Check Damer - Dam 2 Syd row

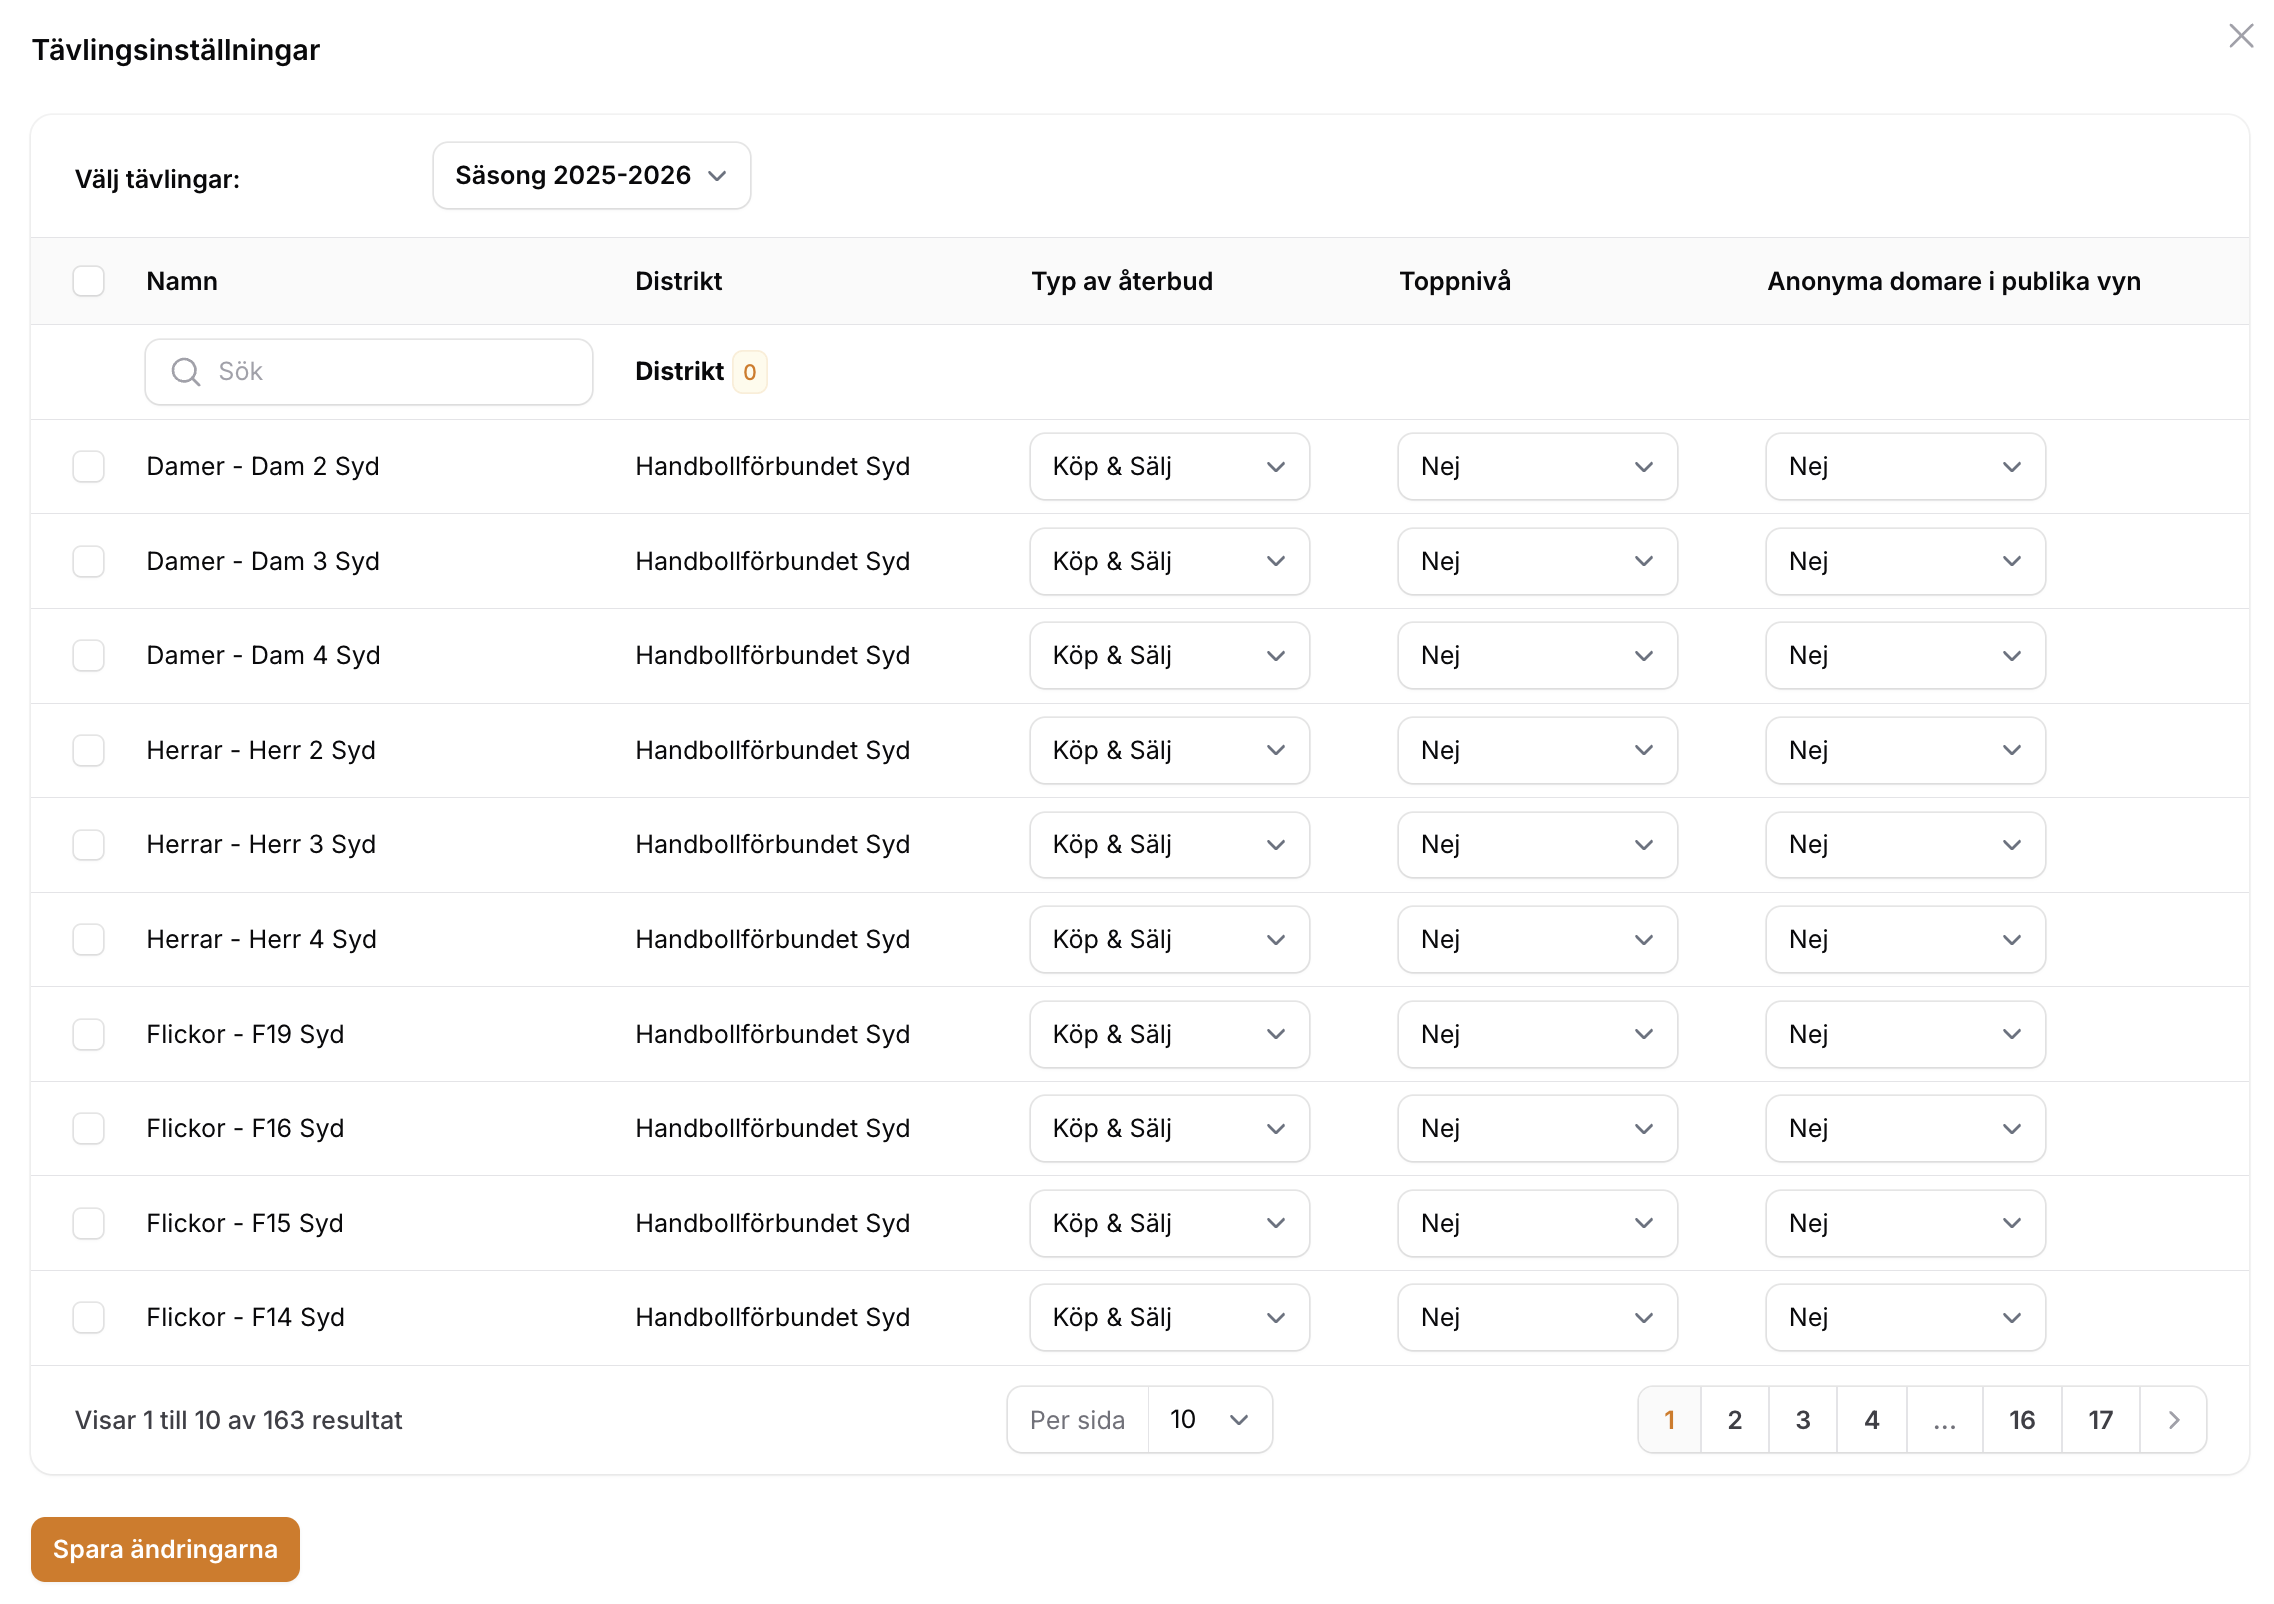89,466
